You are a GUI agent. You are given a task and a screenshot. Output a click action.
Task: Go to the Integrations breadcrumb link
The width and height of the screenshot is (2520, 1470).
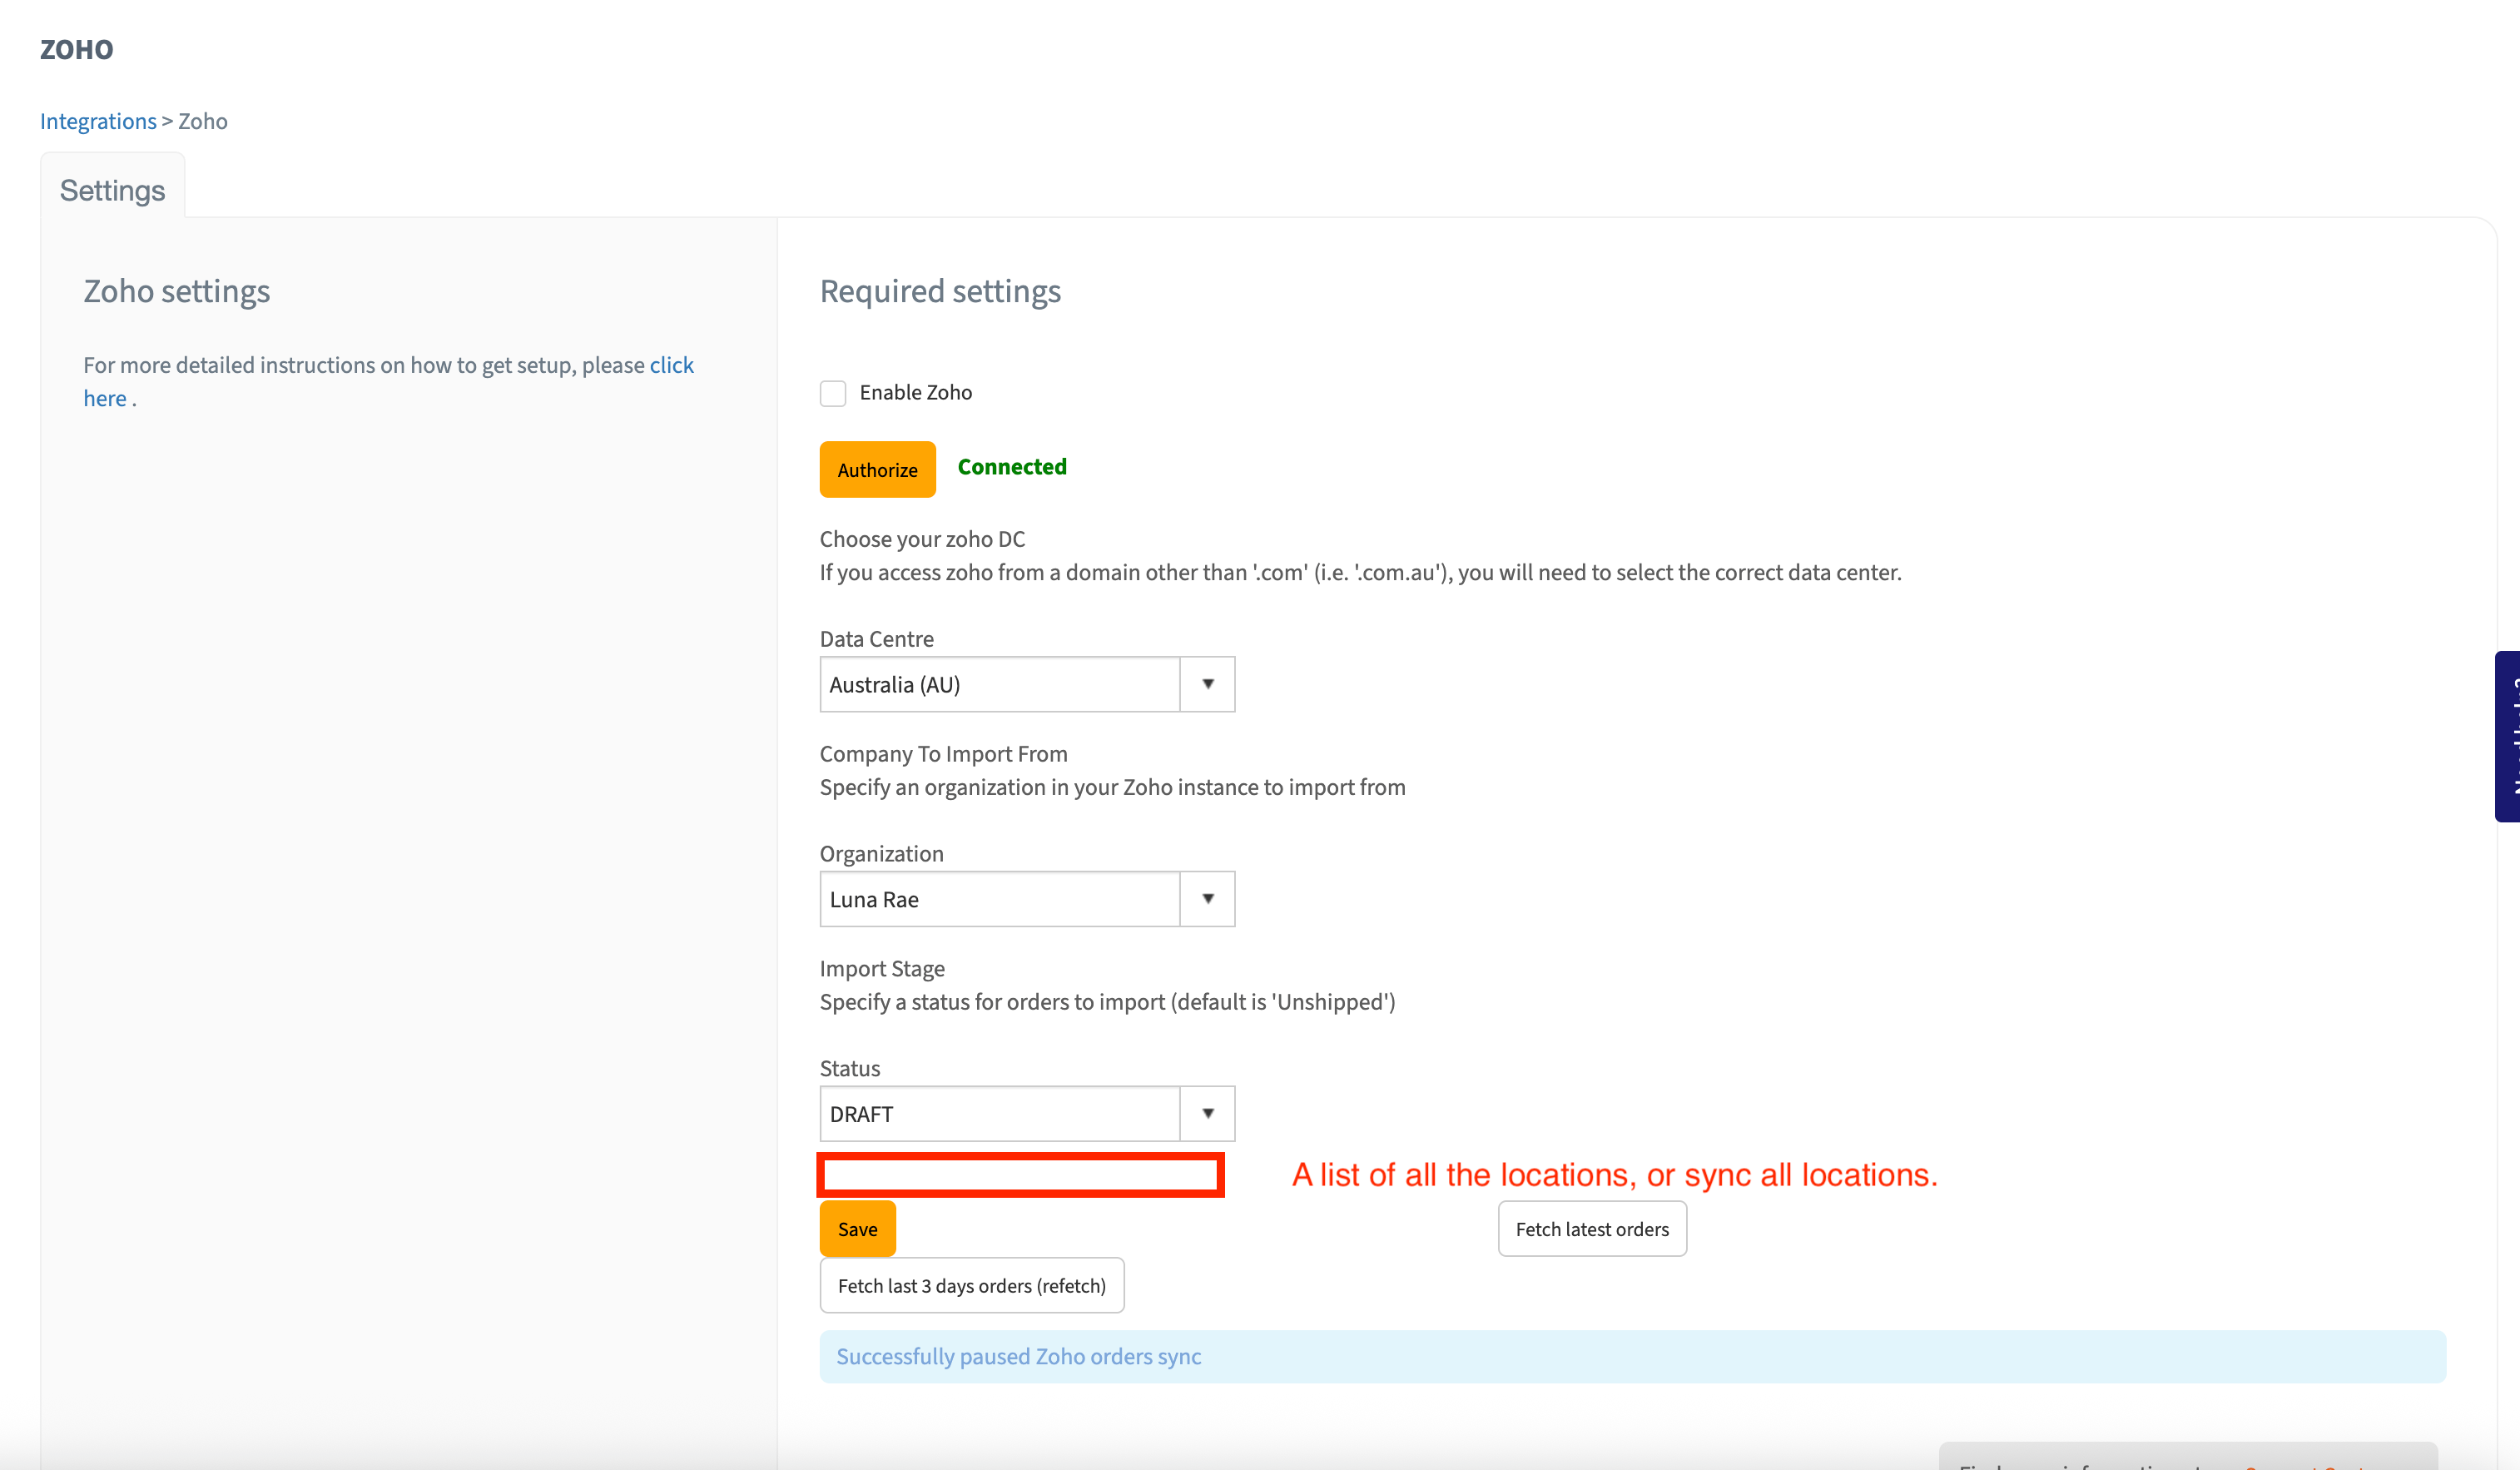98,121
